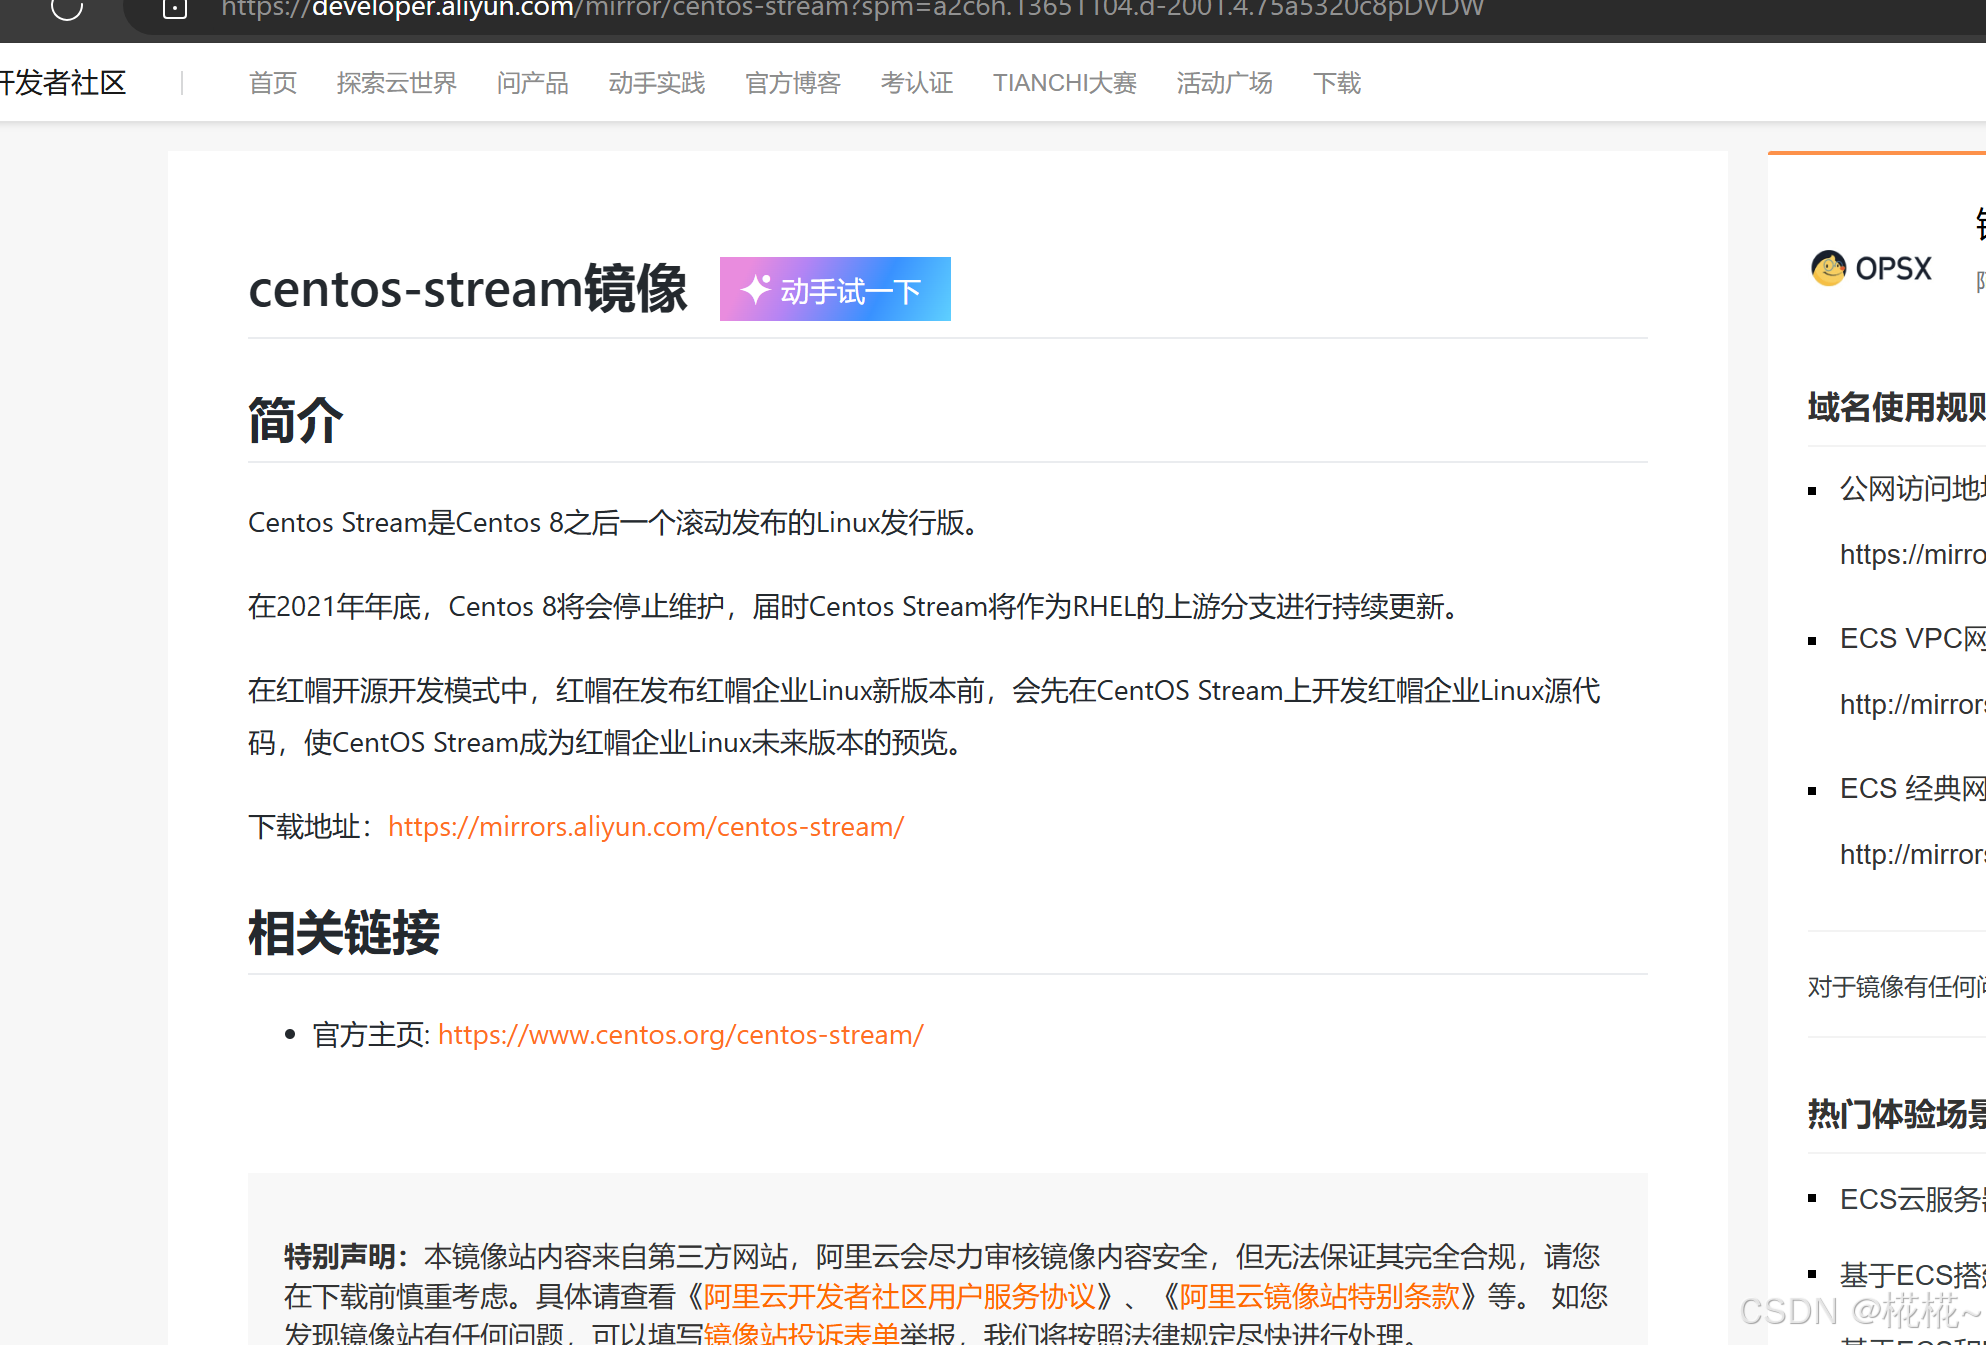
Task: Open the TIANCHI大赛 menu item
Action: pos(1064,83)
